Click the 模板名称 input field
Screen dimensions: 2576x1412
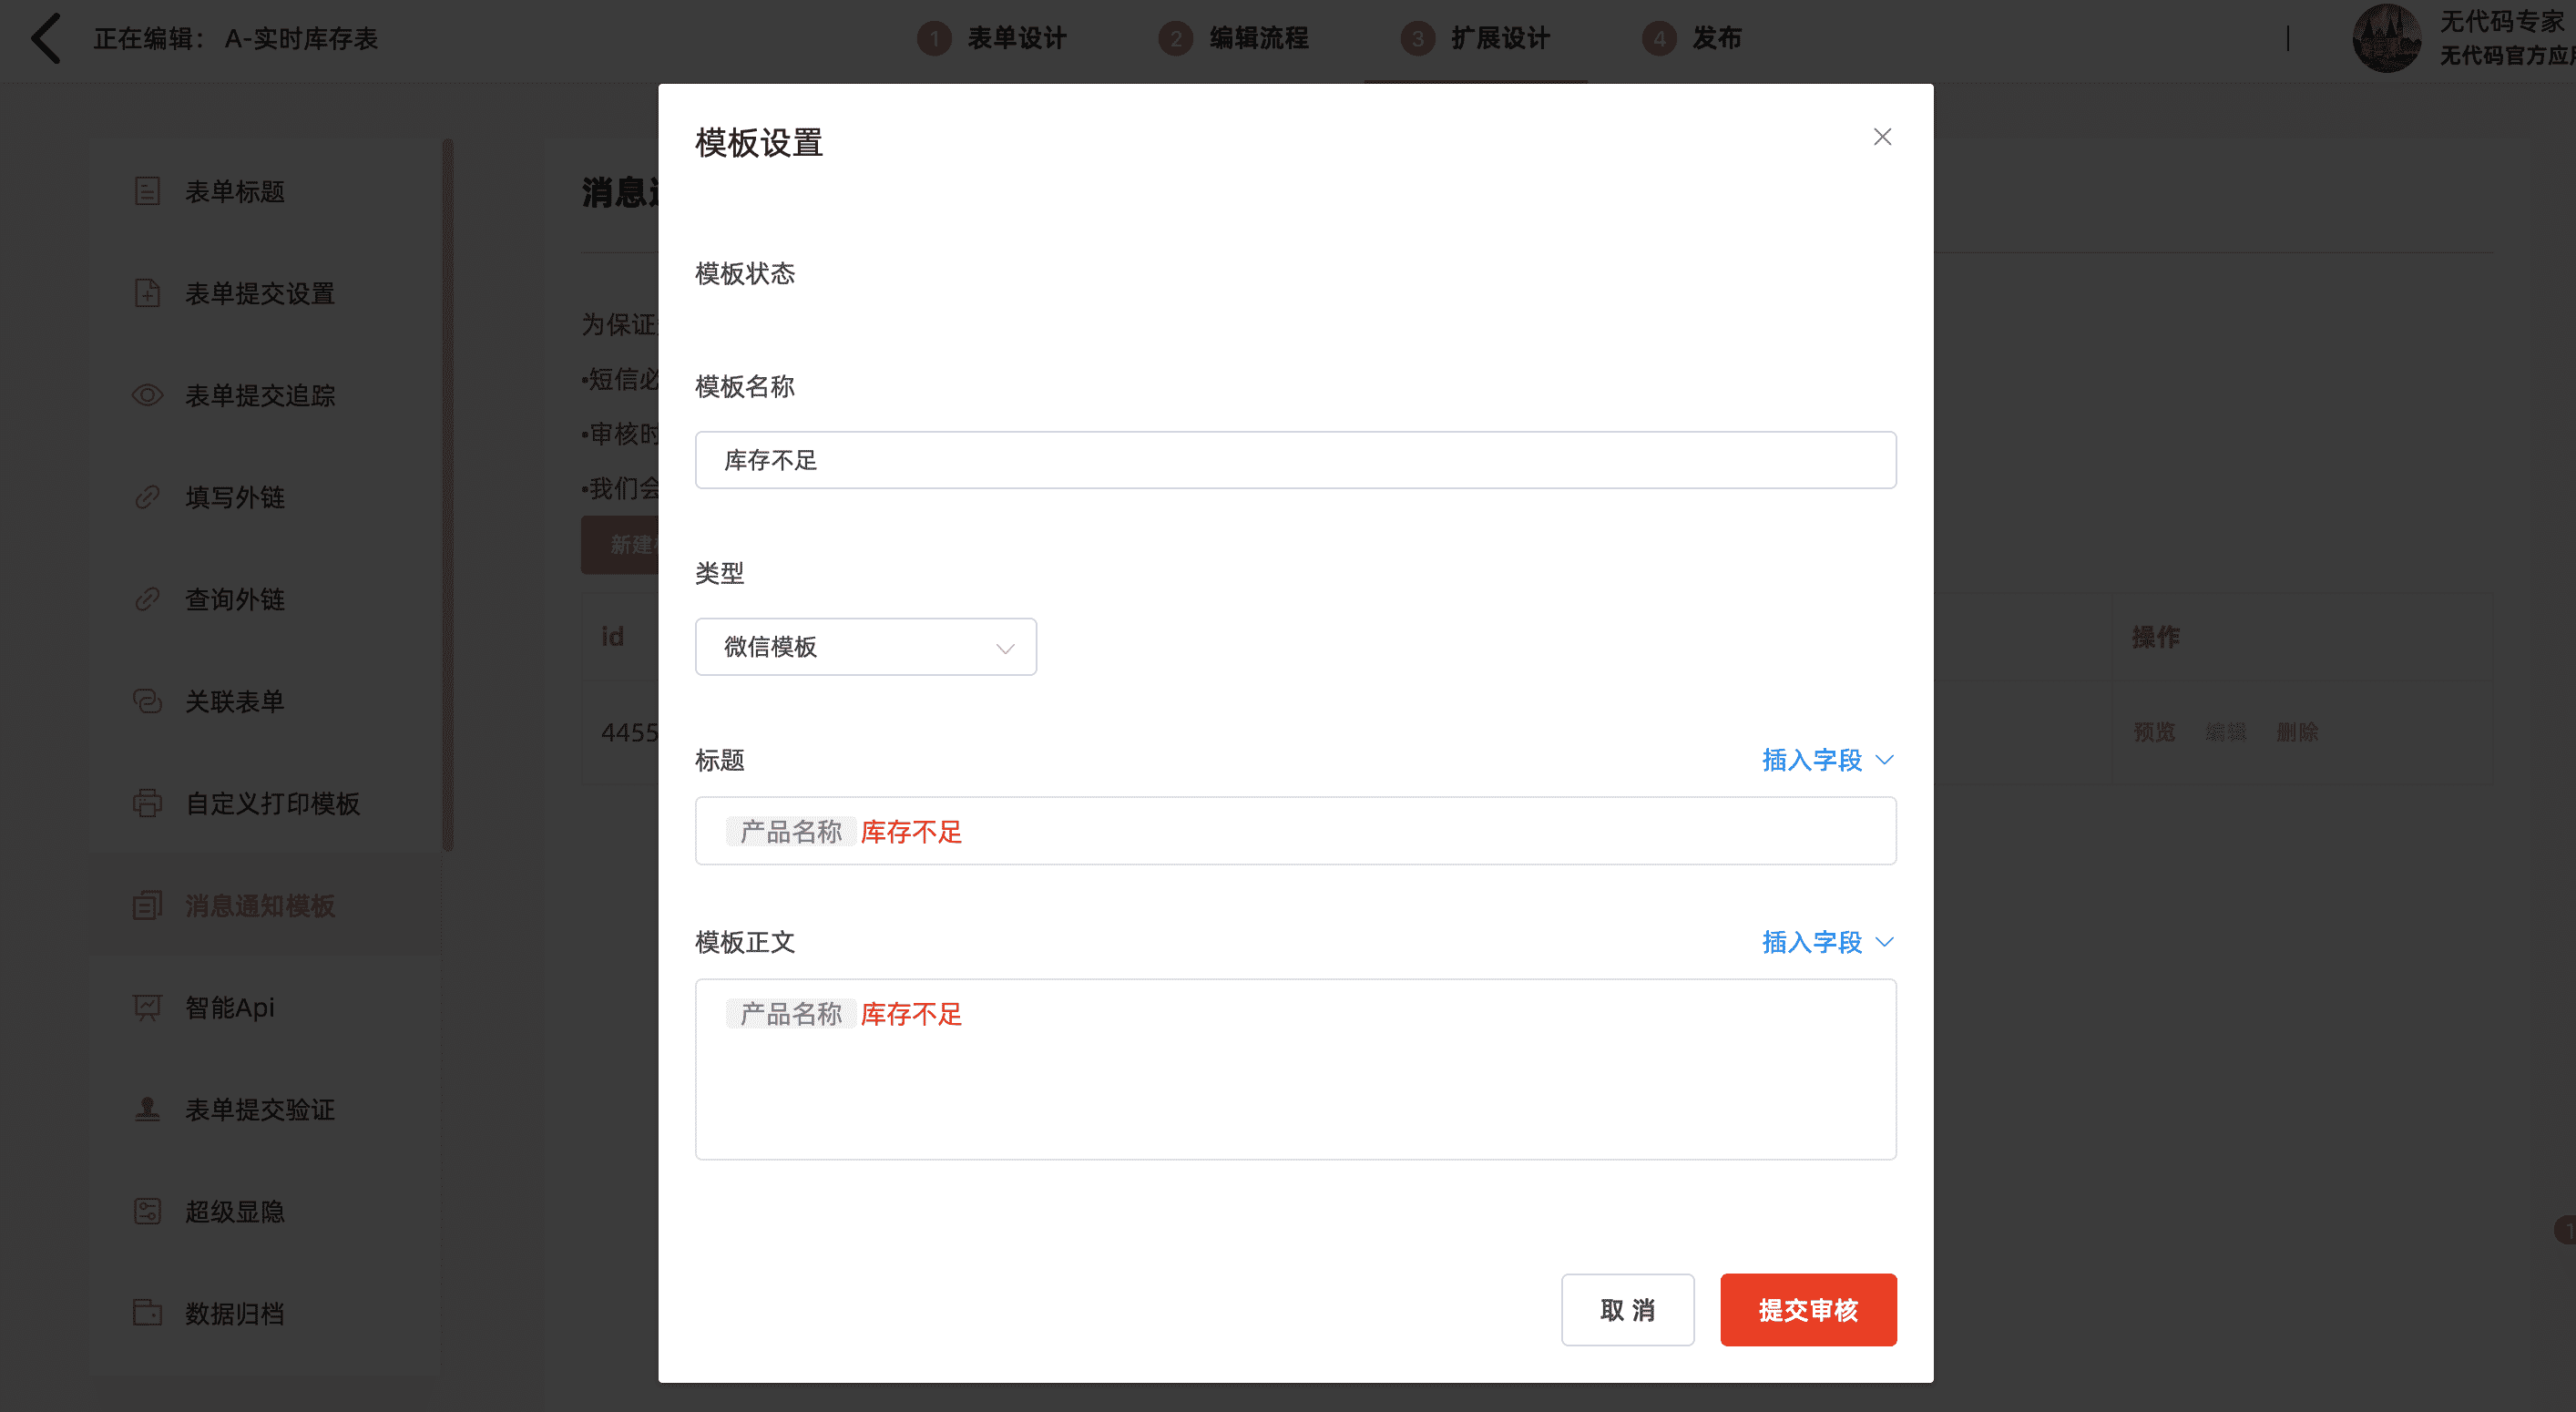click(x=1295, y=460)
